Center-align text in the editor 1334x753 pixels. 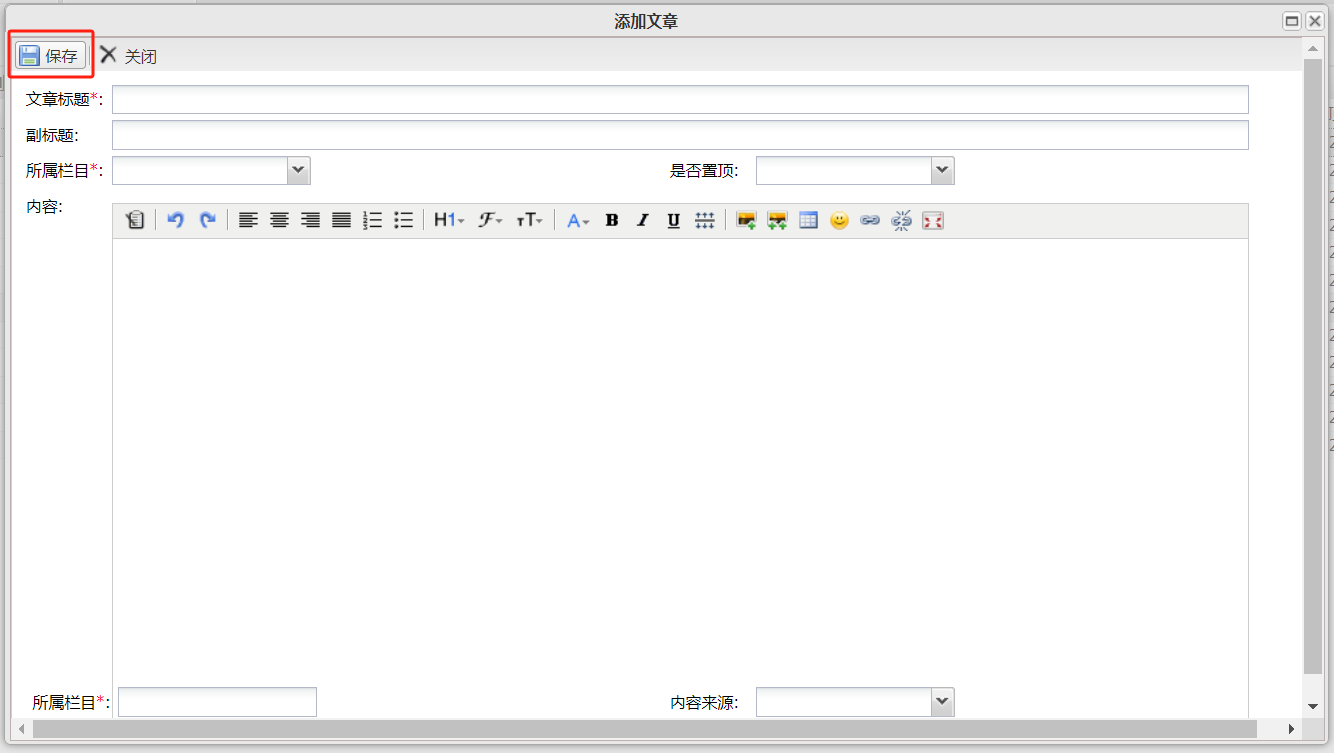(279, 221)
